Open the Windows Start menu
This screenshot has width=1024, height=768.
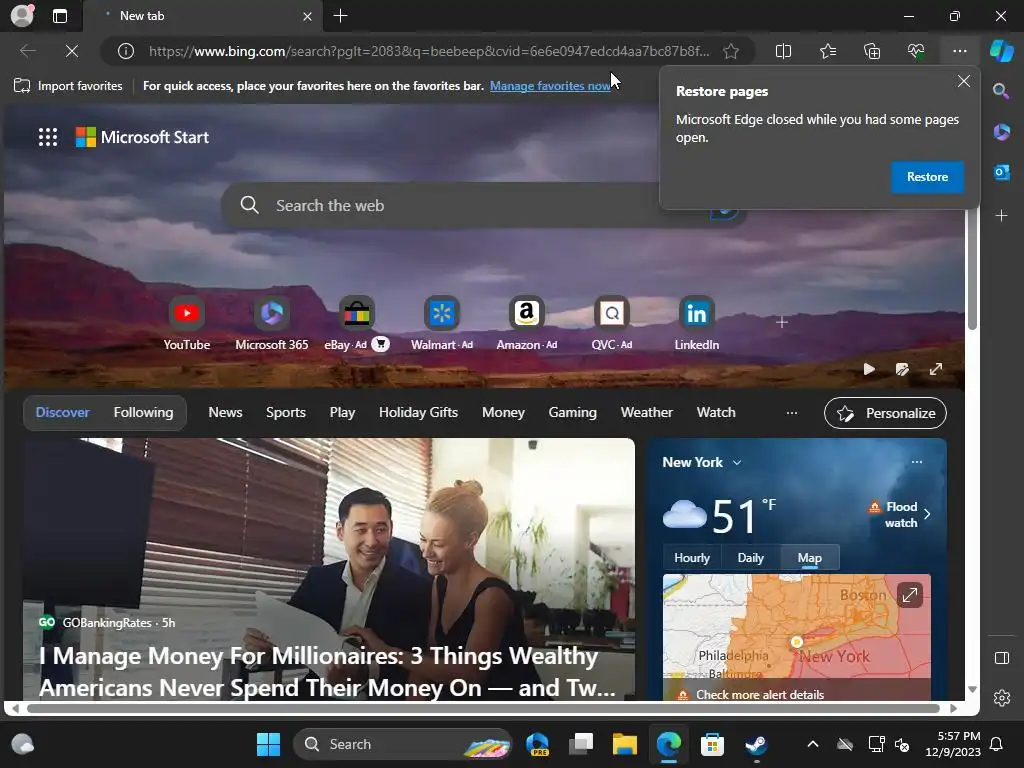pos(268,744)
